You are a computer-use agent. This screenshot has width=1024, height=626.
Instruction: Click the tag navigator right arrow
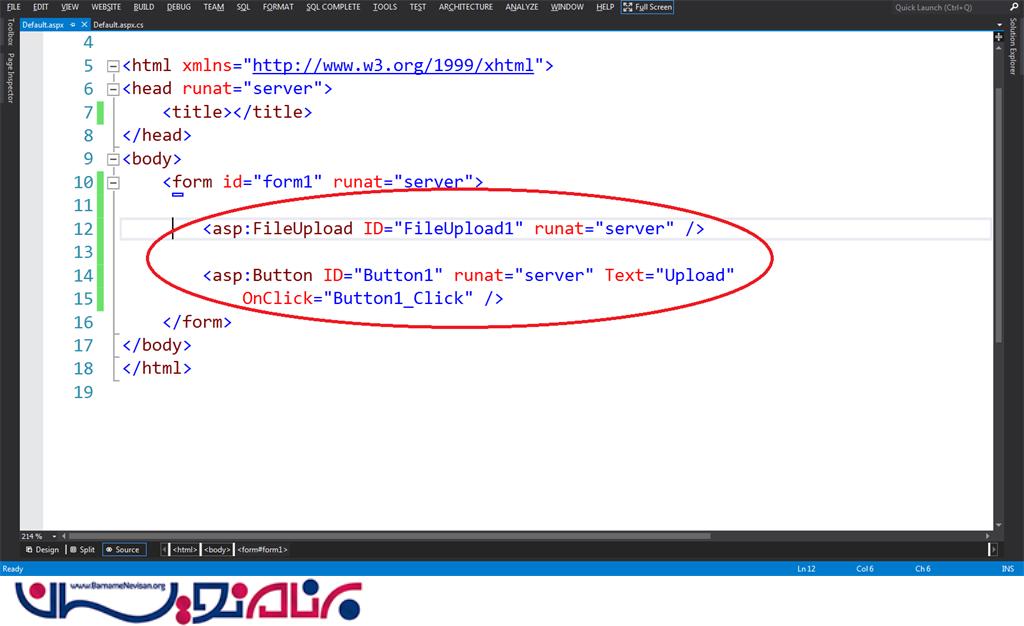click(993, 550)
